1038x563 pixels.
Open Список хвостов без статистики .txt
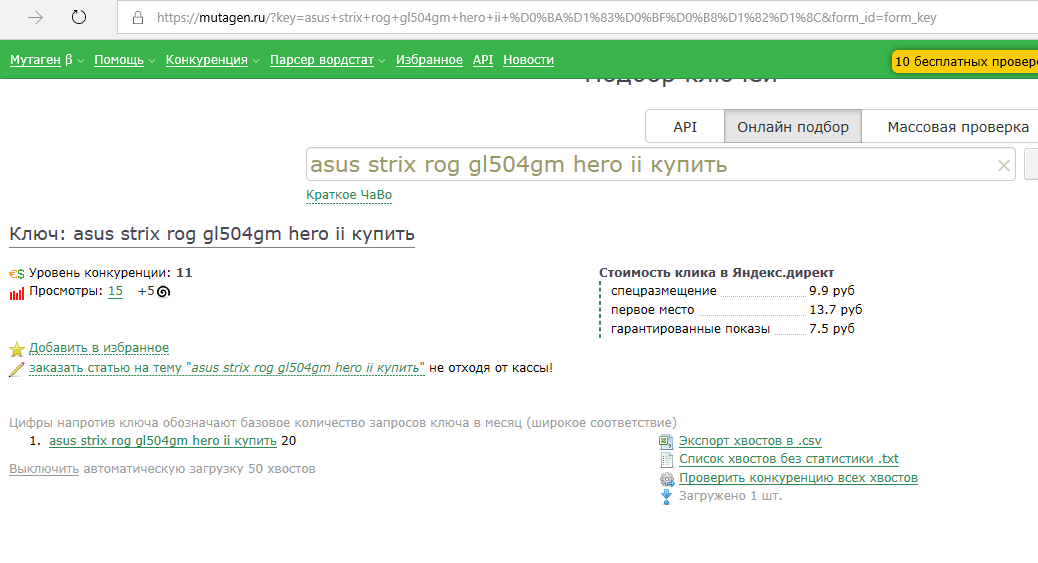[789, 459]
